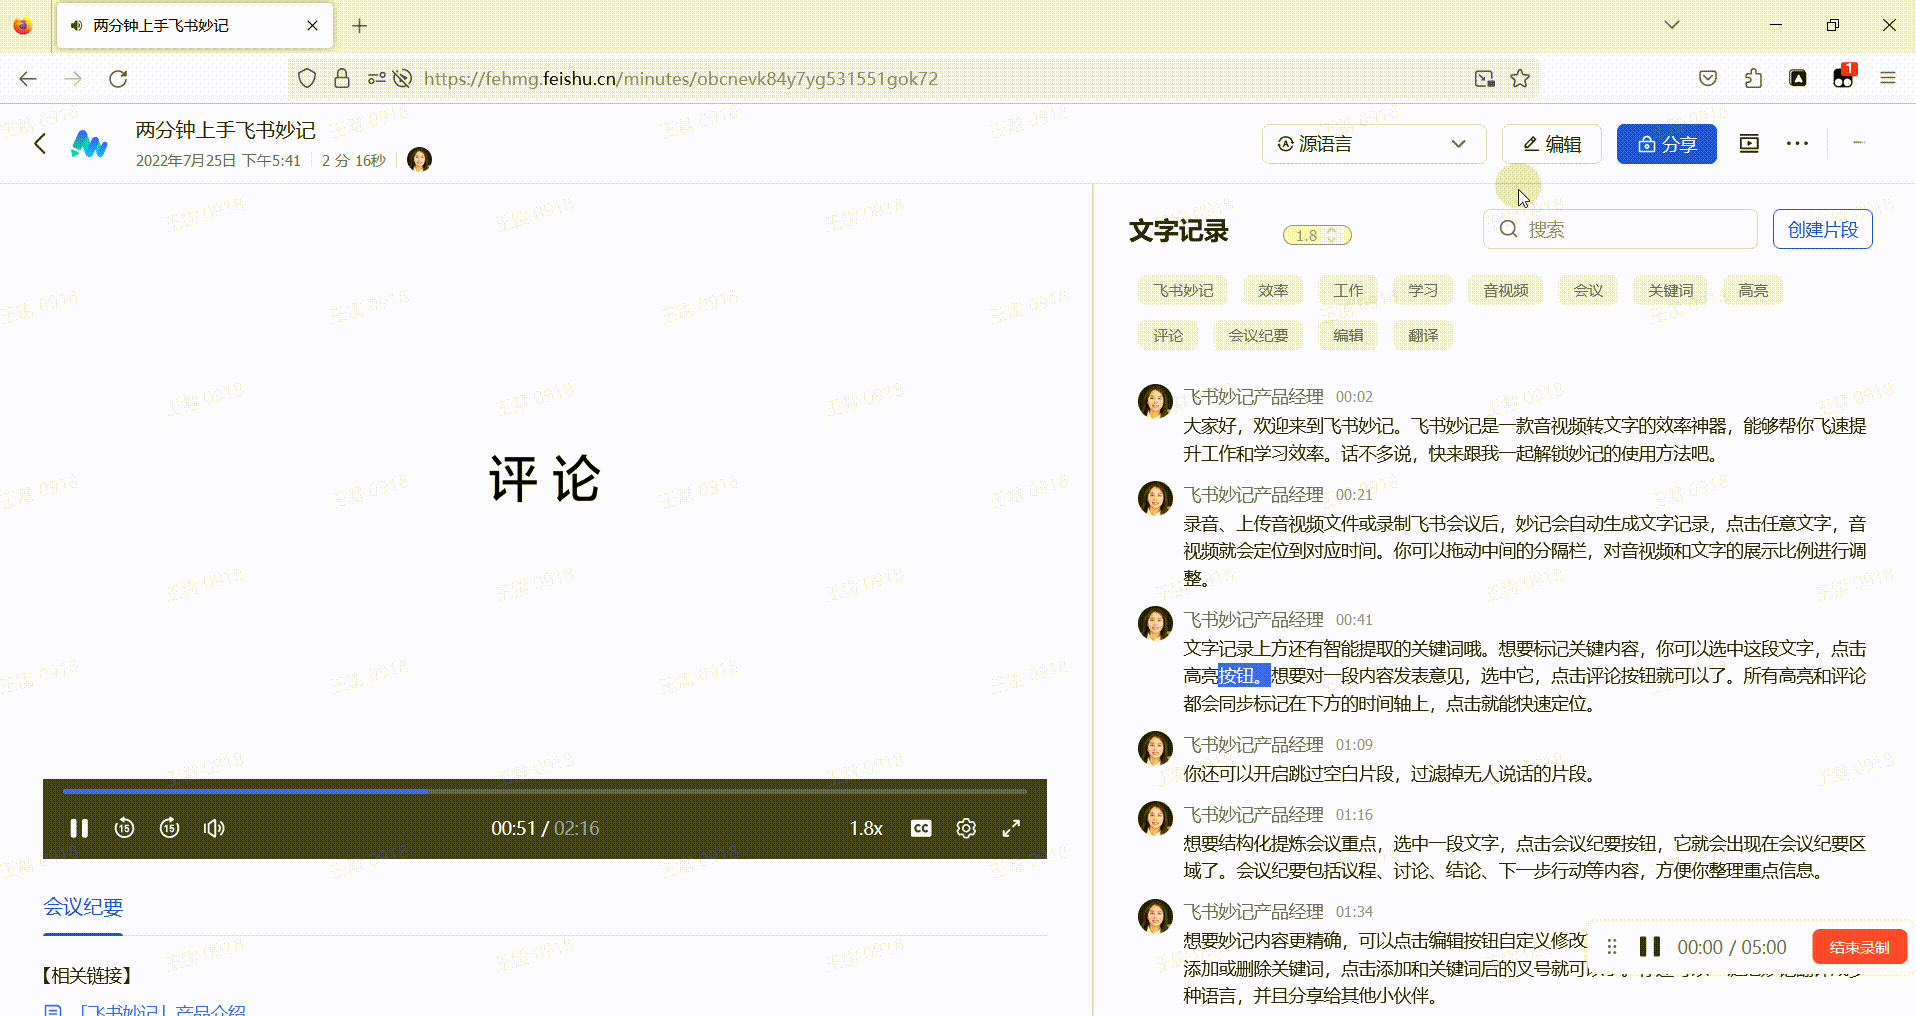Click speaker avatar at 00:21 paragraph
Viewport: 1916px width, 1016px height.
pos(1155,498)
